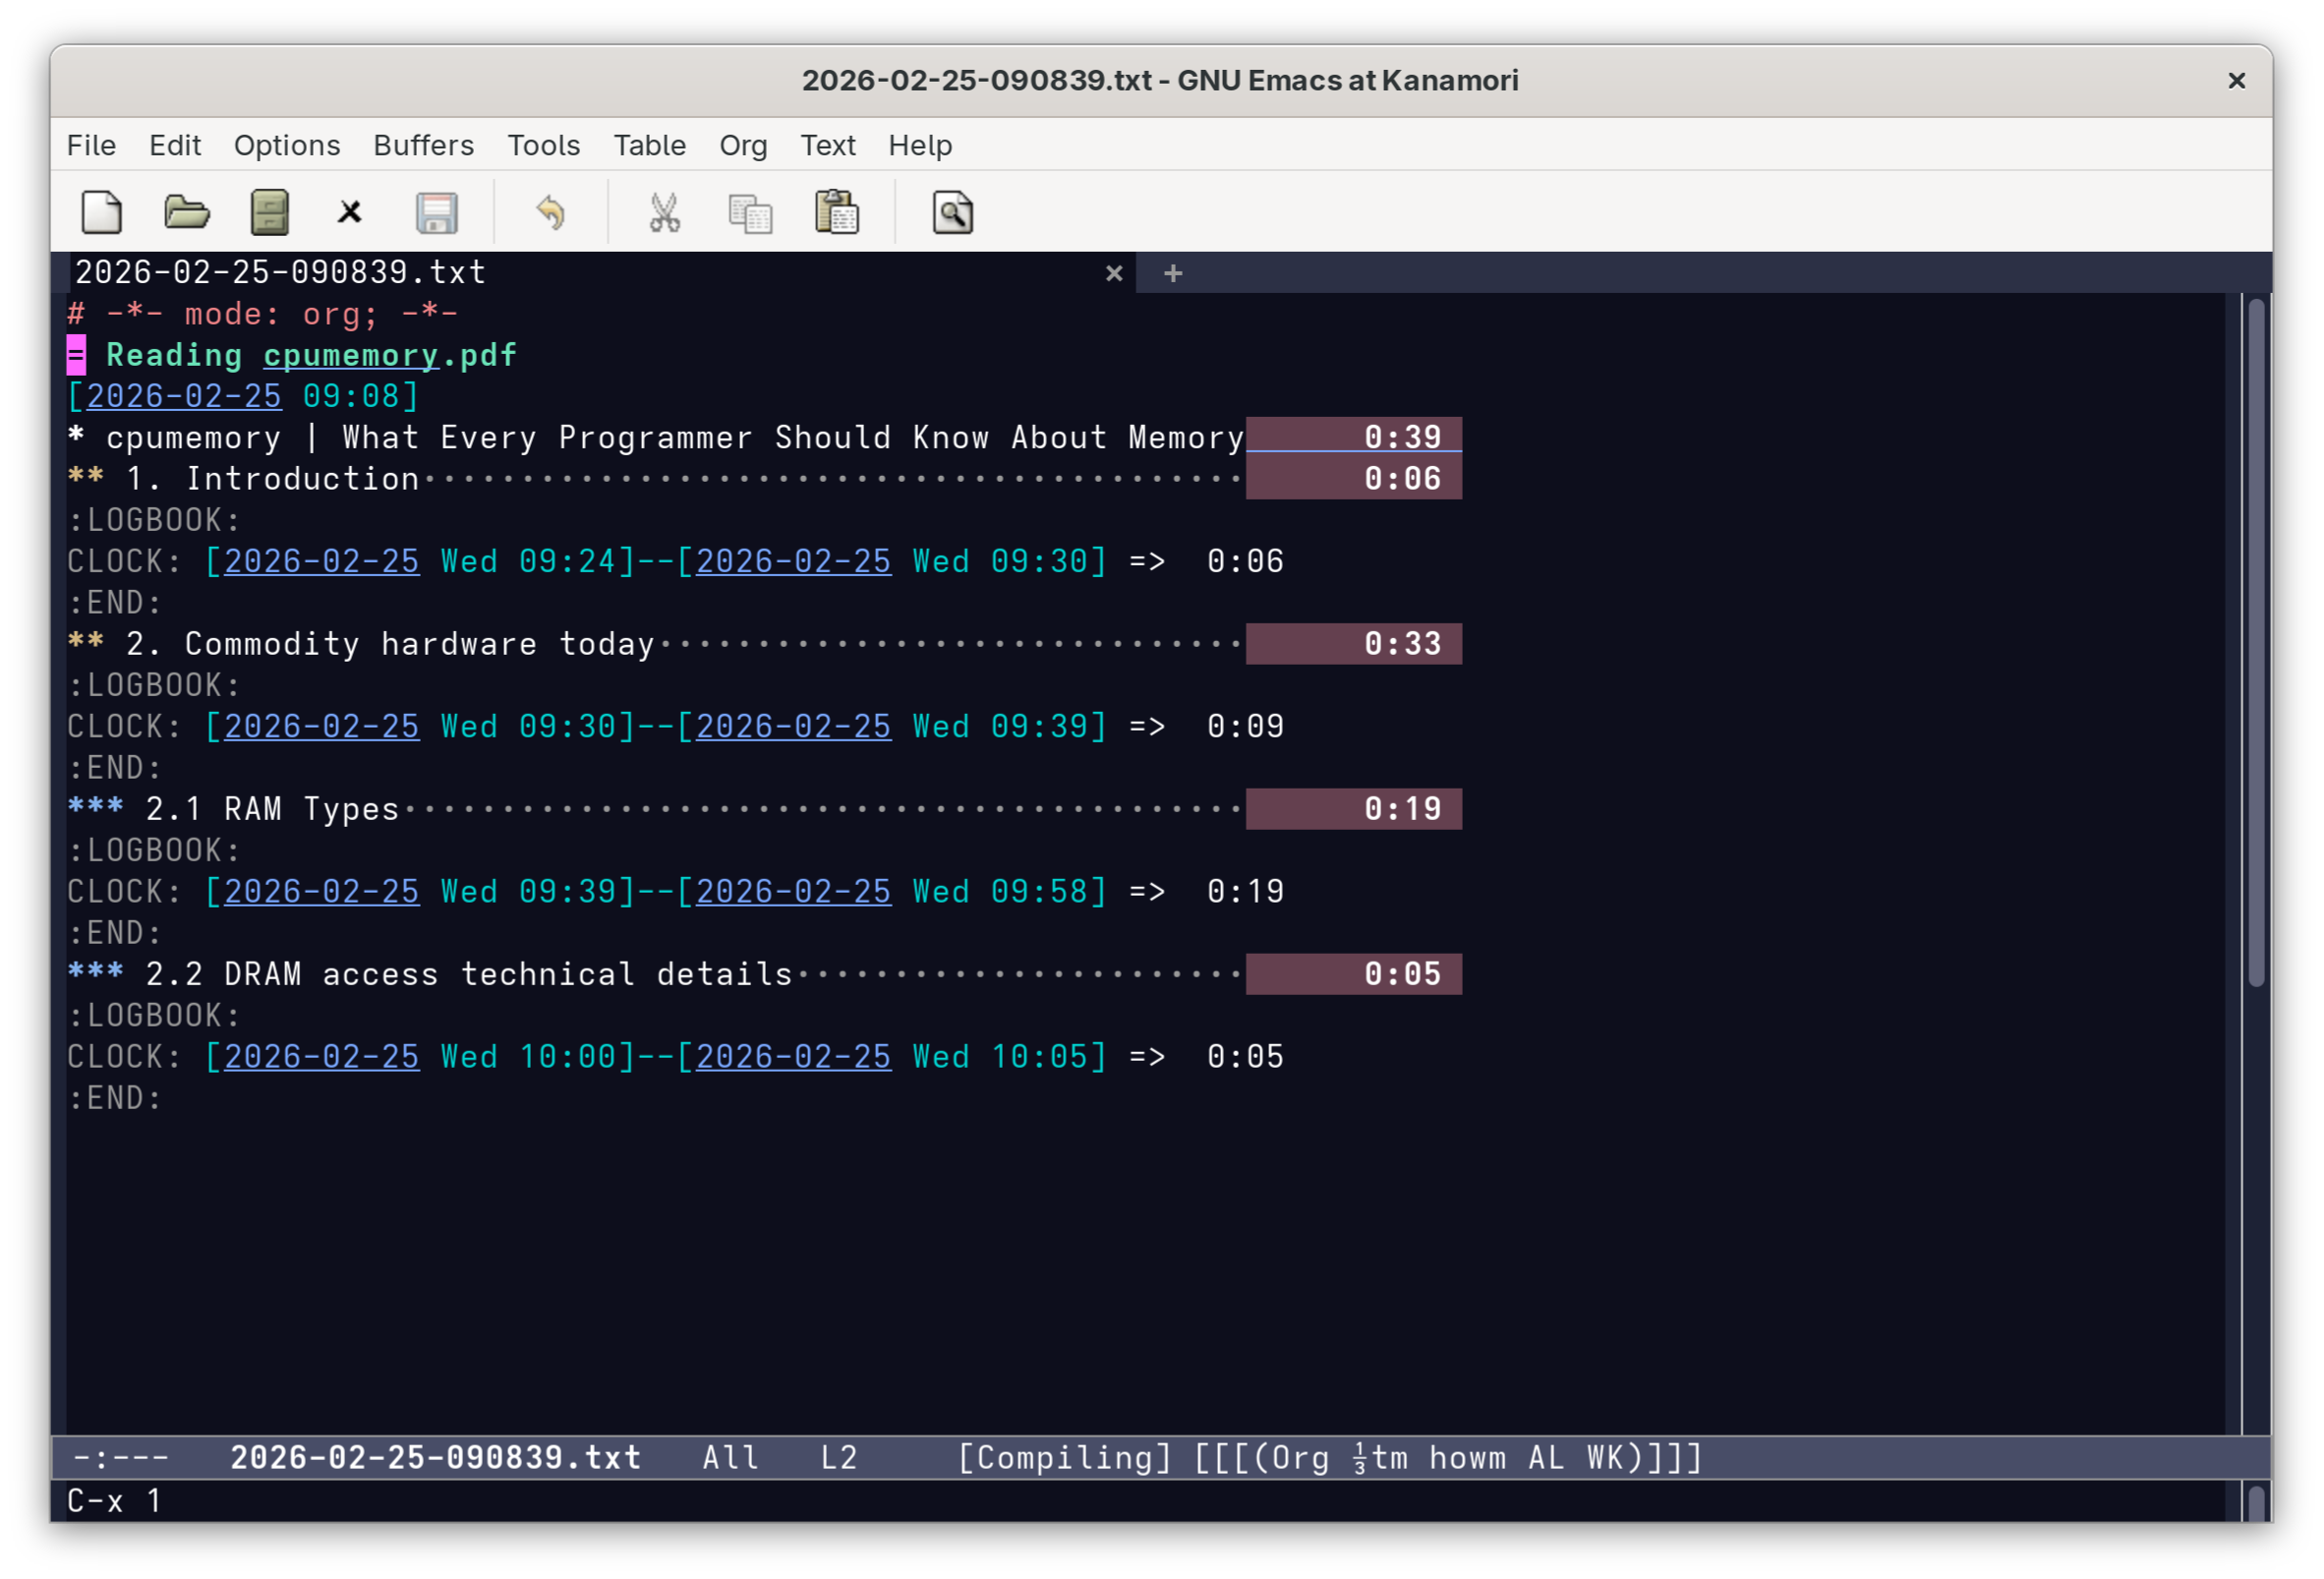Open a file with the folder icon
The height and width of the screenshot is (1579, 2324).
click(186, 212)
